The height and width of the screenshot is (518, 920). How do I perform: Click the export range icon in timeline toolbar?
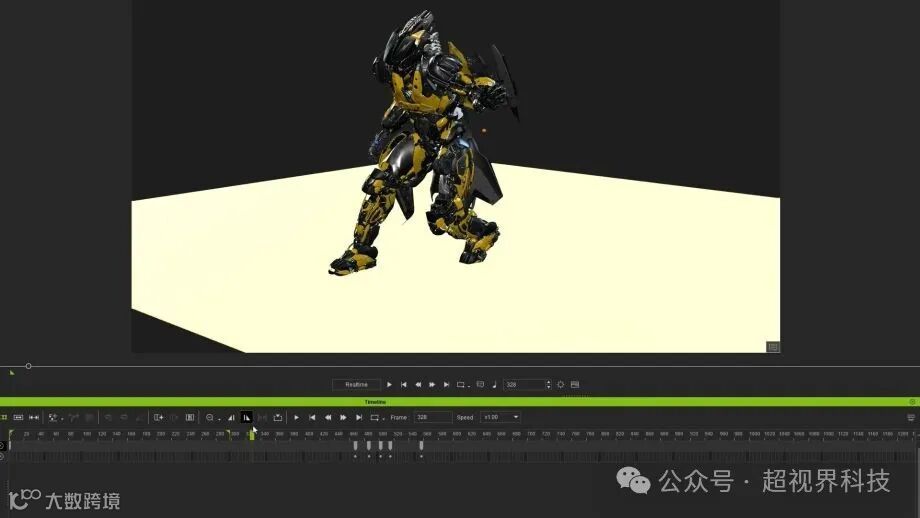point(278,417)
